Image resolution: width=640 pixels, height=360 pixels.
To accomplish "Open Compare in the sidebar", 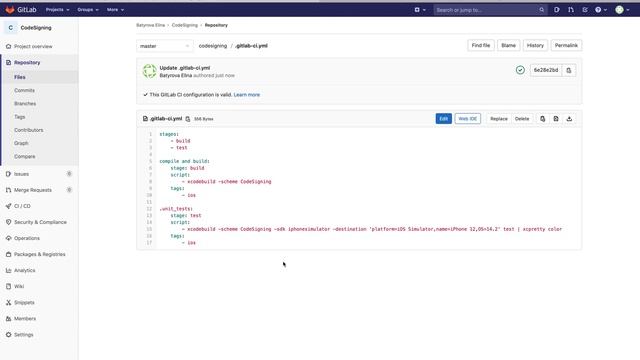I will coord(24,157).
